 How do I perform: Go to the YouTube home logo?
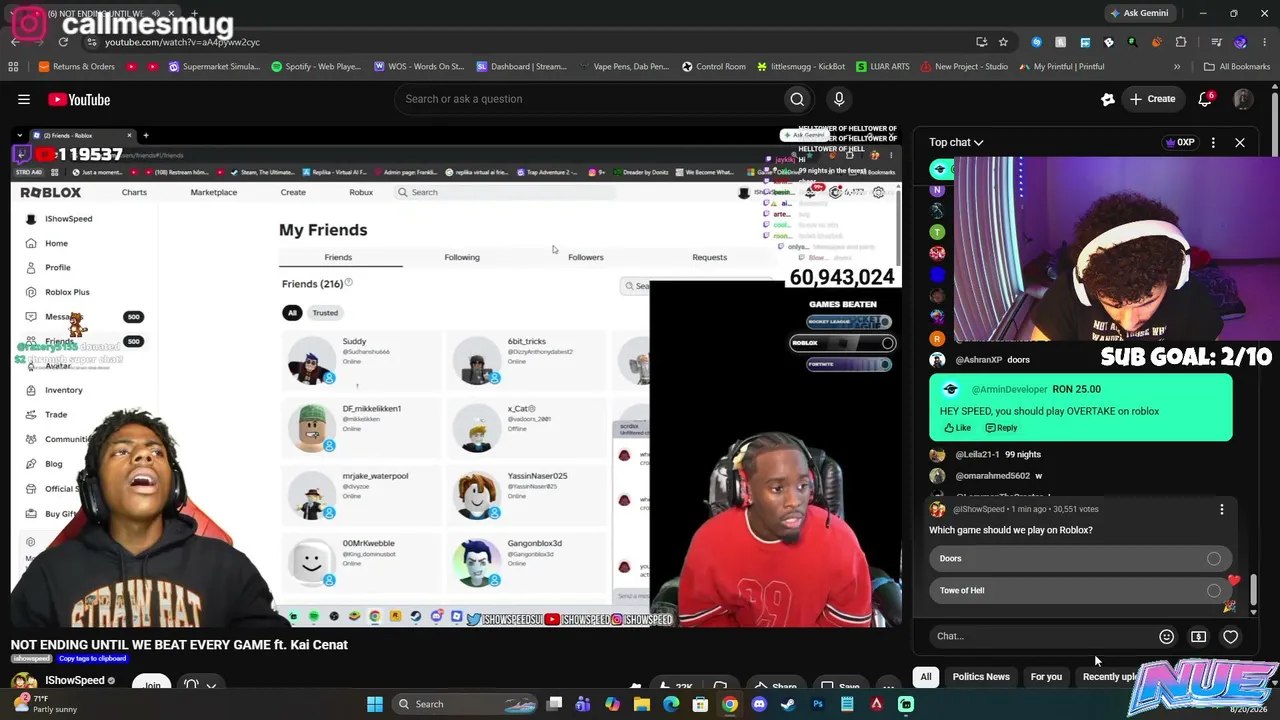78,99
